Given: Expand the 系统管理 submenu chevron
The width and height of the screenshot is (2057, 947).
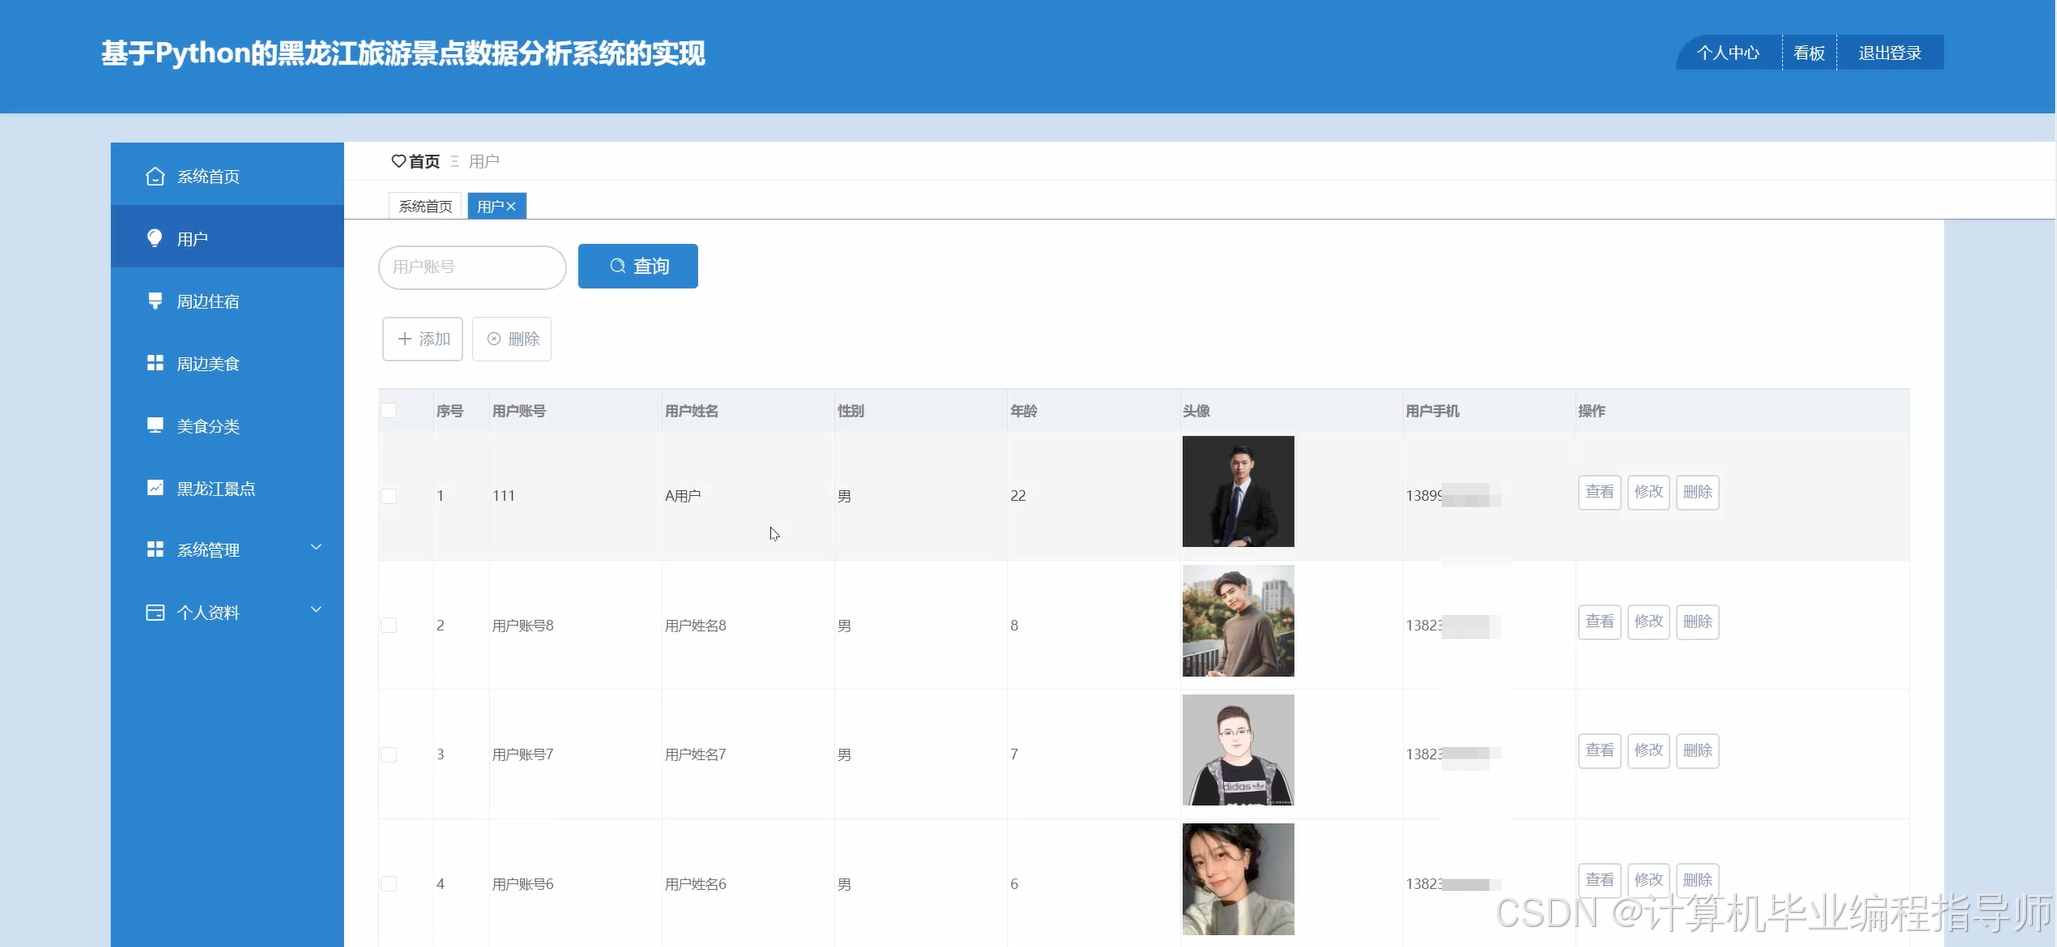Looking at the screenshot, I should pyautogui.click(x=316, y=547).
